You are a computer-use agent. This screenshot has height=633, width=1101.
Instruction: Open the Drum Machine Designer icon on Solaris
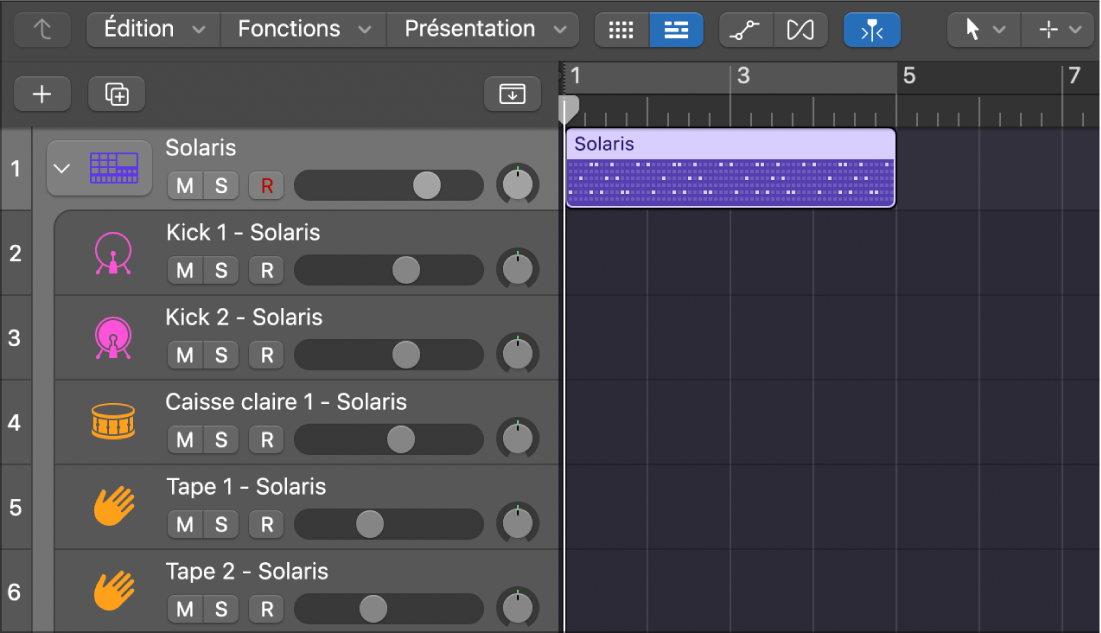[x=114, y=168]
